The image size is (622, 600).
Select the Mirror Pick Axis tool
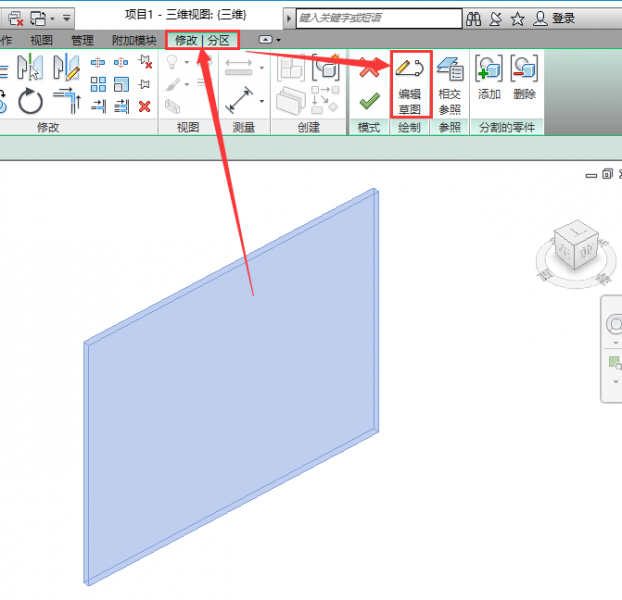(30, 67)
